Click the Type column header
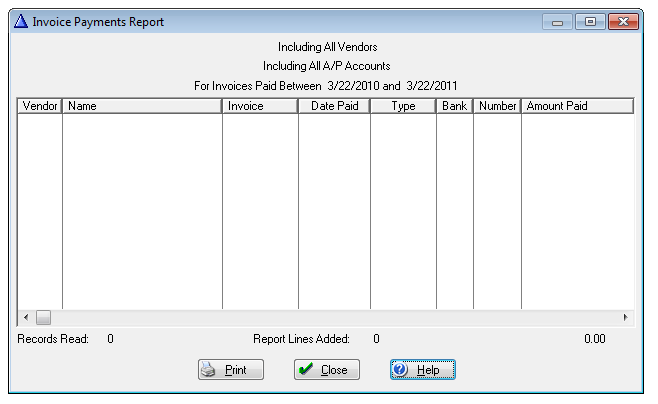Viewport: 658px width, 404px height. [403, 105]
